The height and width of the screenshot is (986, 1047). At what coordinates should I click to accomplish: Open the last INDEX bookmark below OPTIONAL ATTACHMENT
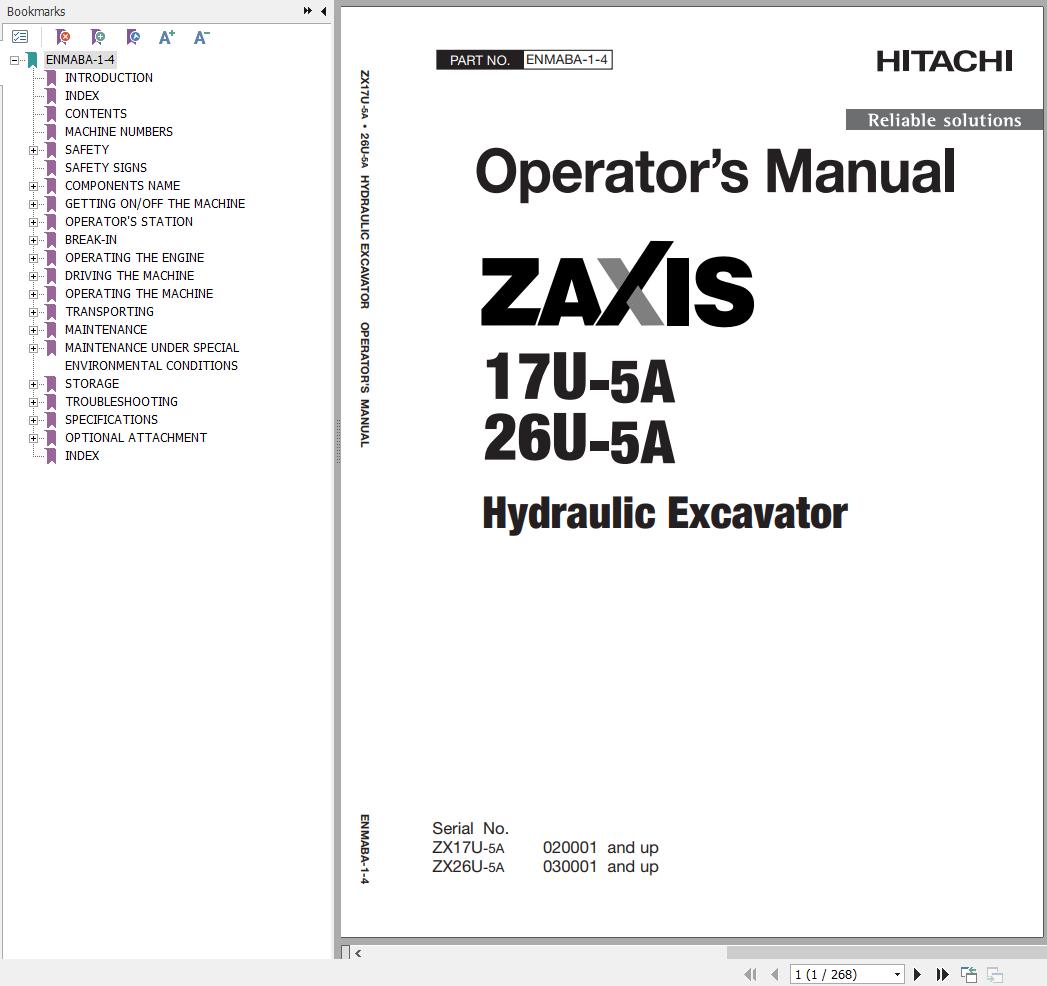coord(82,457)
